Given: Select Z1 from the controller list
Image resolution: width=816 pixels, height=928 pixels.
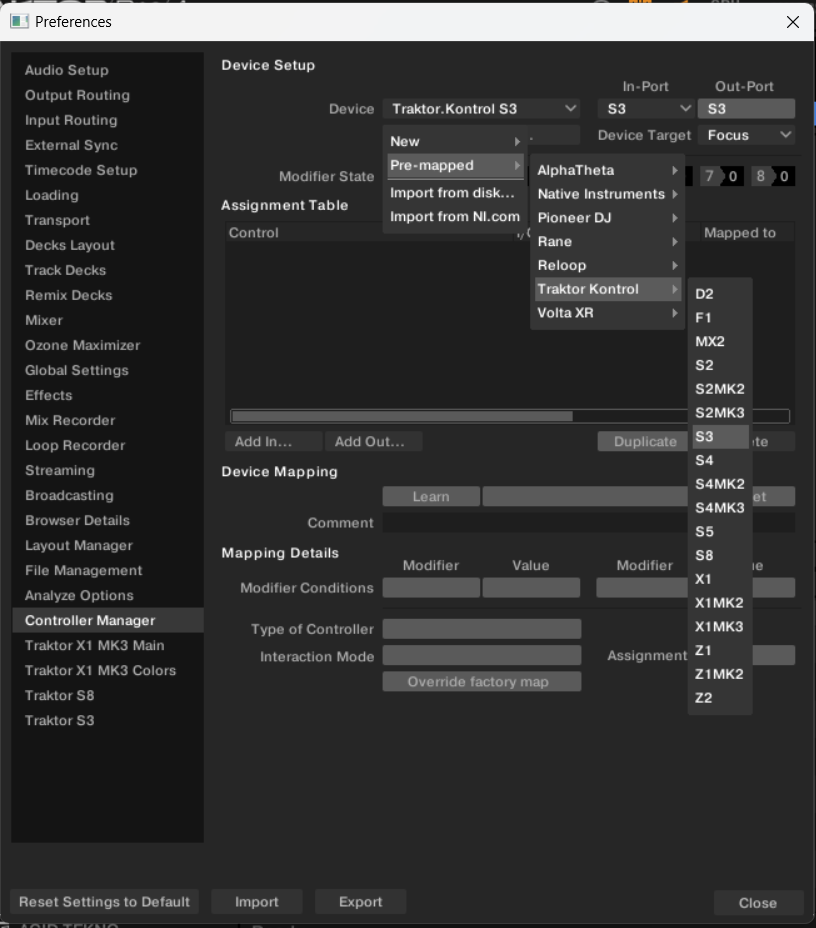Looking at the screenshot, I should pyautogui.click(x=720, y=650).
